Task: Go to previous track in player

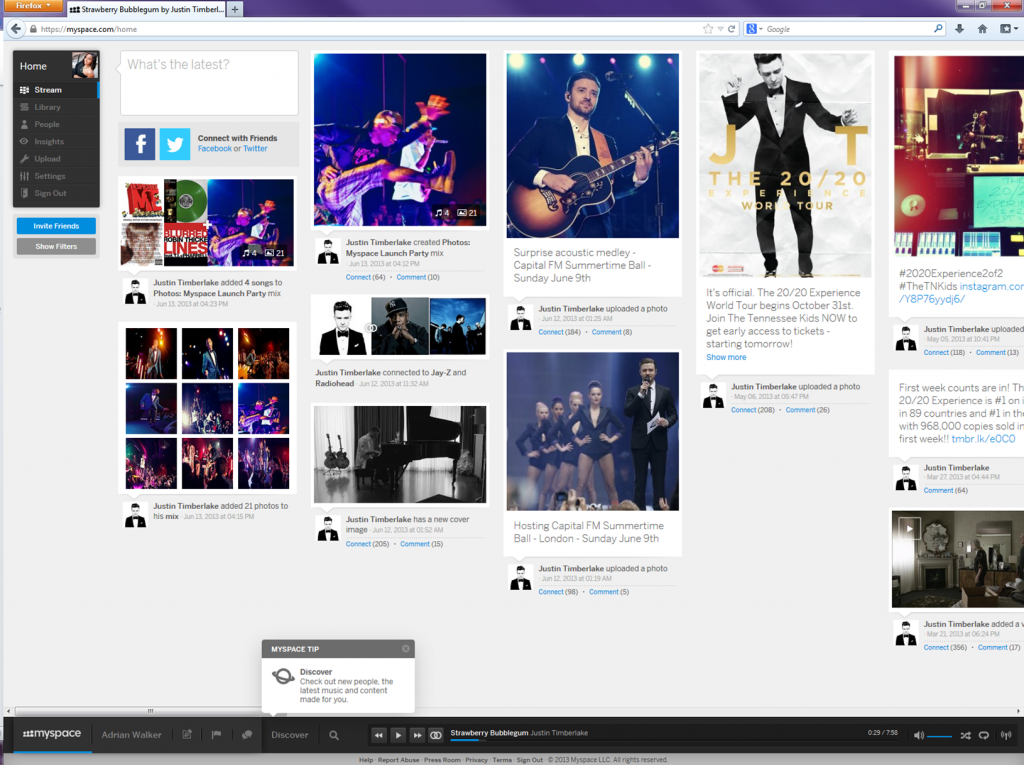Action: [x=379, y=735]
